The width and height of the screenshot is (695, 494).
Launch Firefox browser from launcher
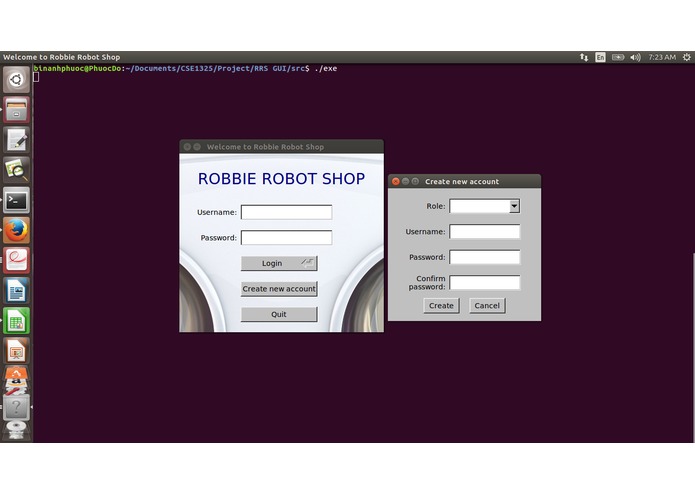pyautogui.click(x=16, y=230)
